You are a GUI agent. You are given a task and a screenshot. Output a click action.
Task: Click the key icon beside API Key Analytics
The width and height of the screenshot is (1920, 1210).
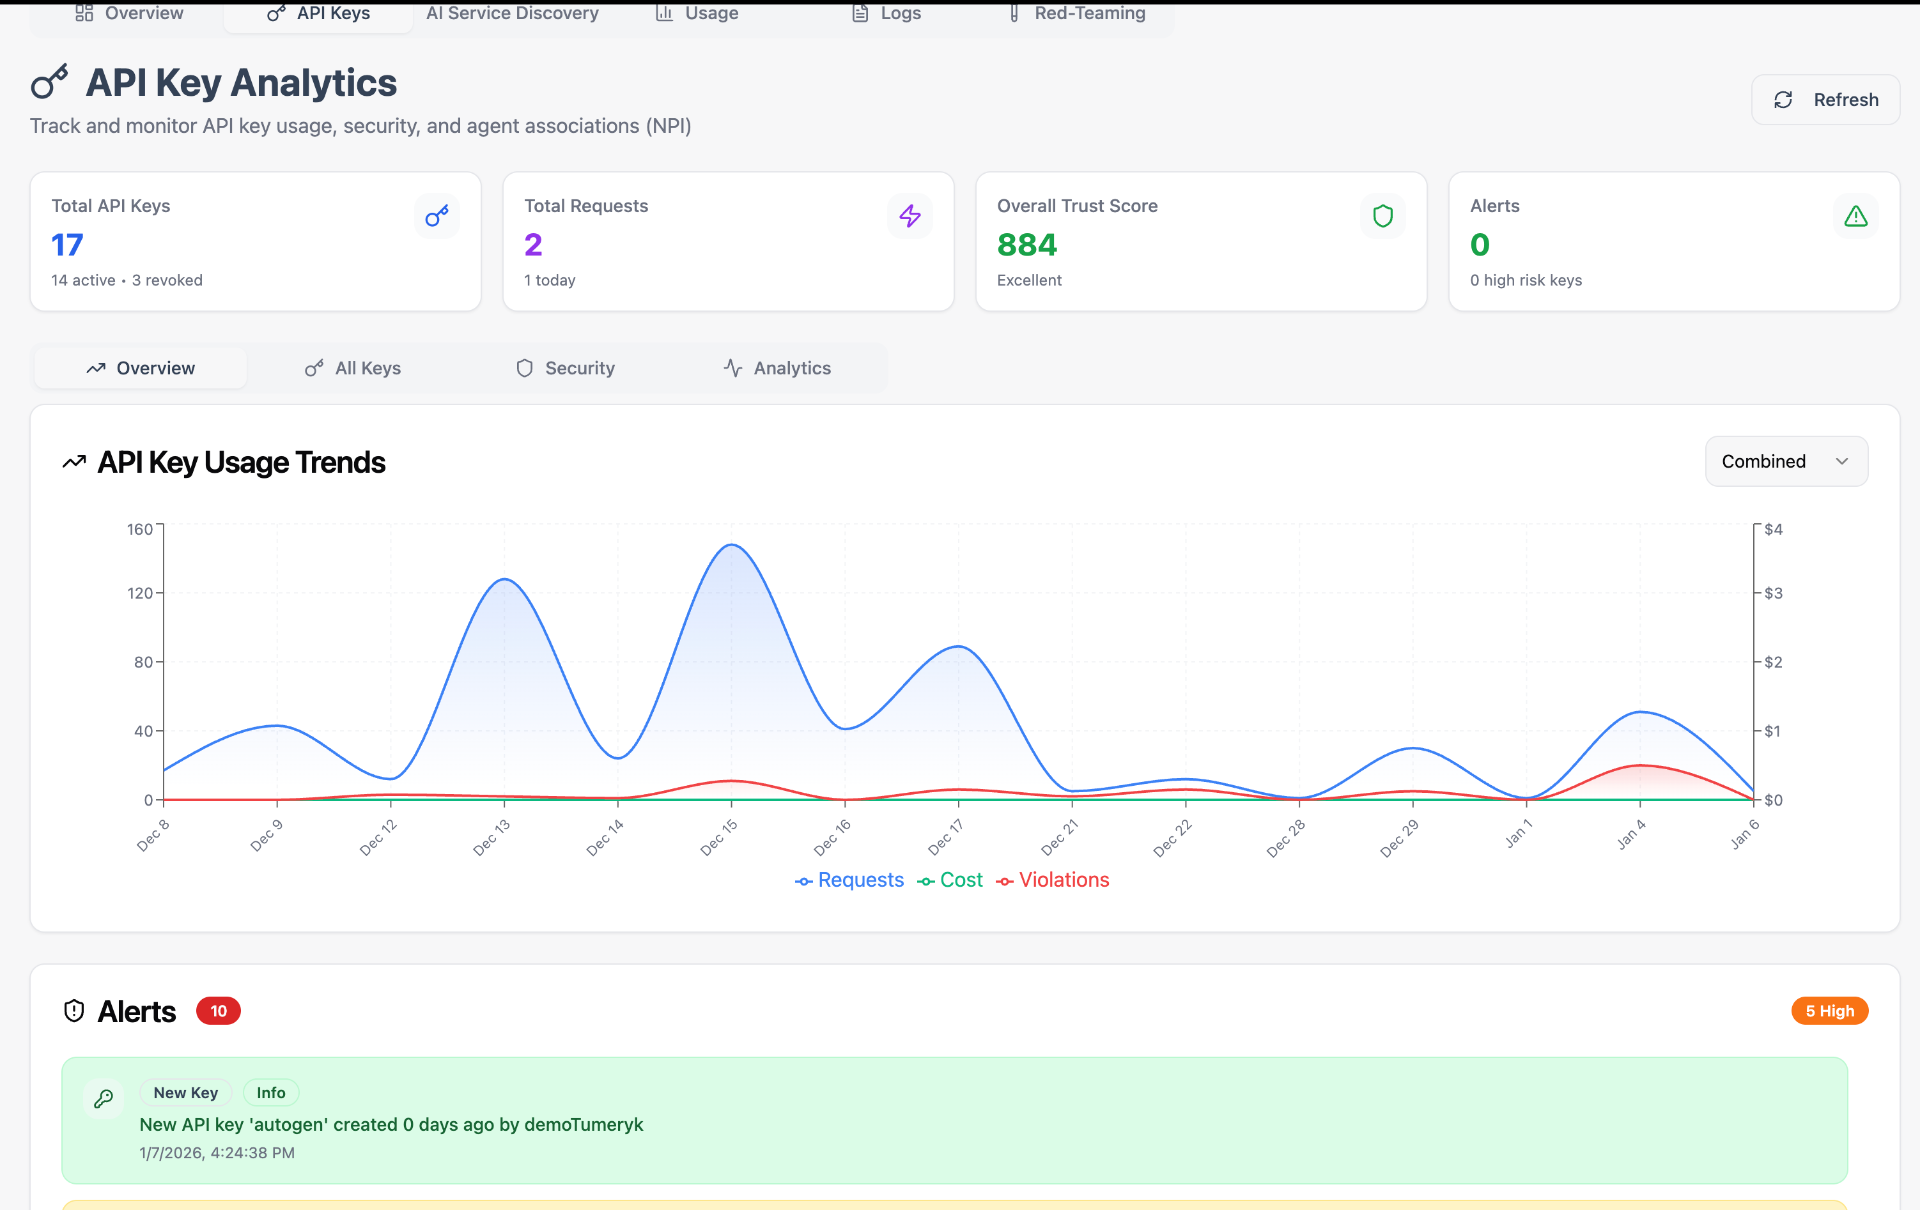pyautogui.click(x=50, y=82)
